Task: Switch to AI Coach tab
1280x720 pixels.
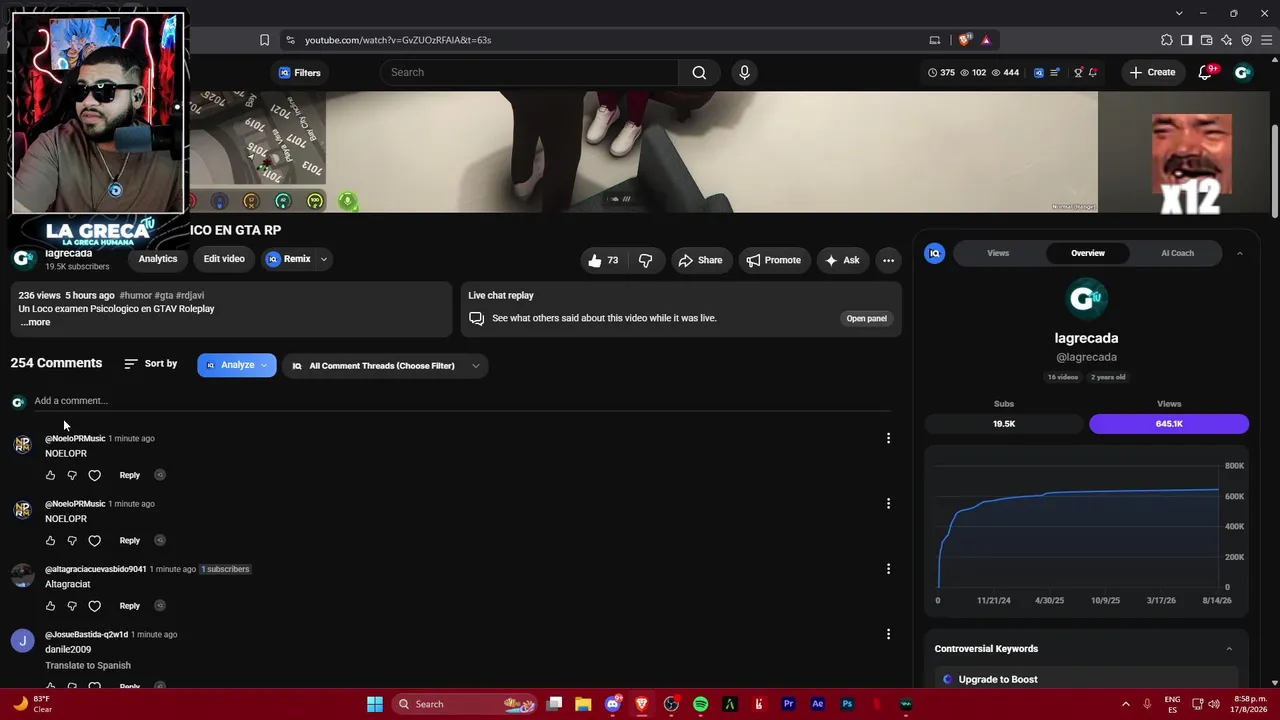Action: coord(1177,253)
